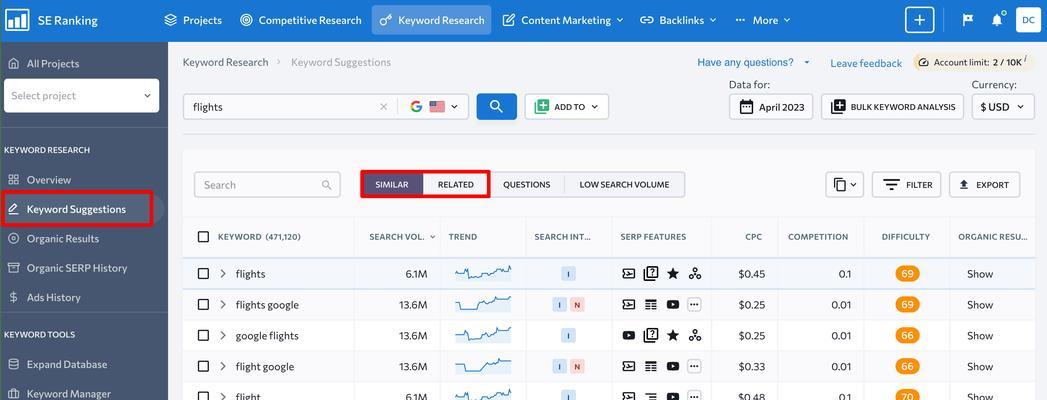The height and width of the screenshot is (400, 1047).
Task: Click the trend sparkline for google flights
Action: (x=483, y=334)
